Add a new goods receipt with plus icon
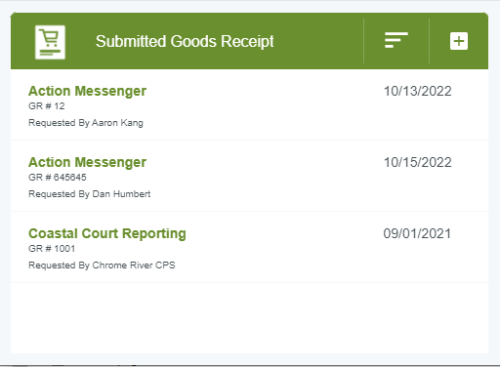The height and width of the screenshot is (367, 500). [x=459, y=41]
